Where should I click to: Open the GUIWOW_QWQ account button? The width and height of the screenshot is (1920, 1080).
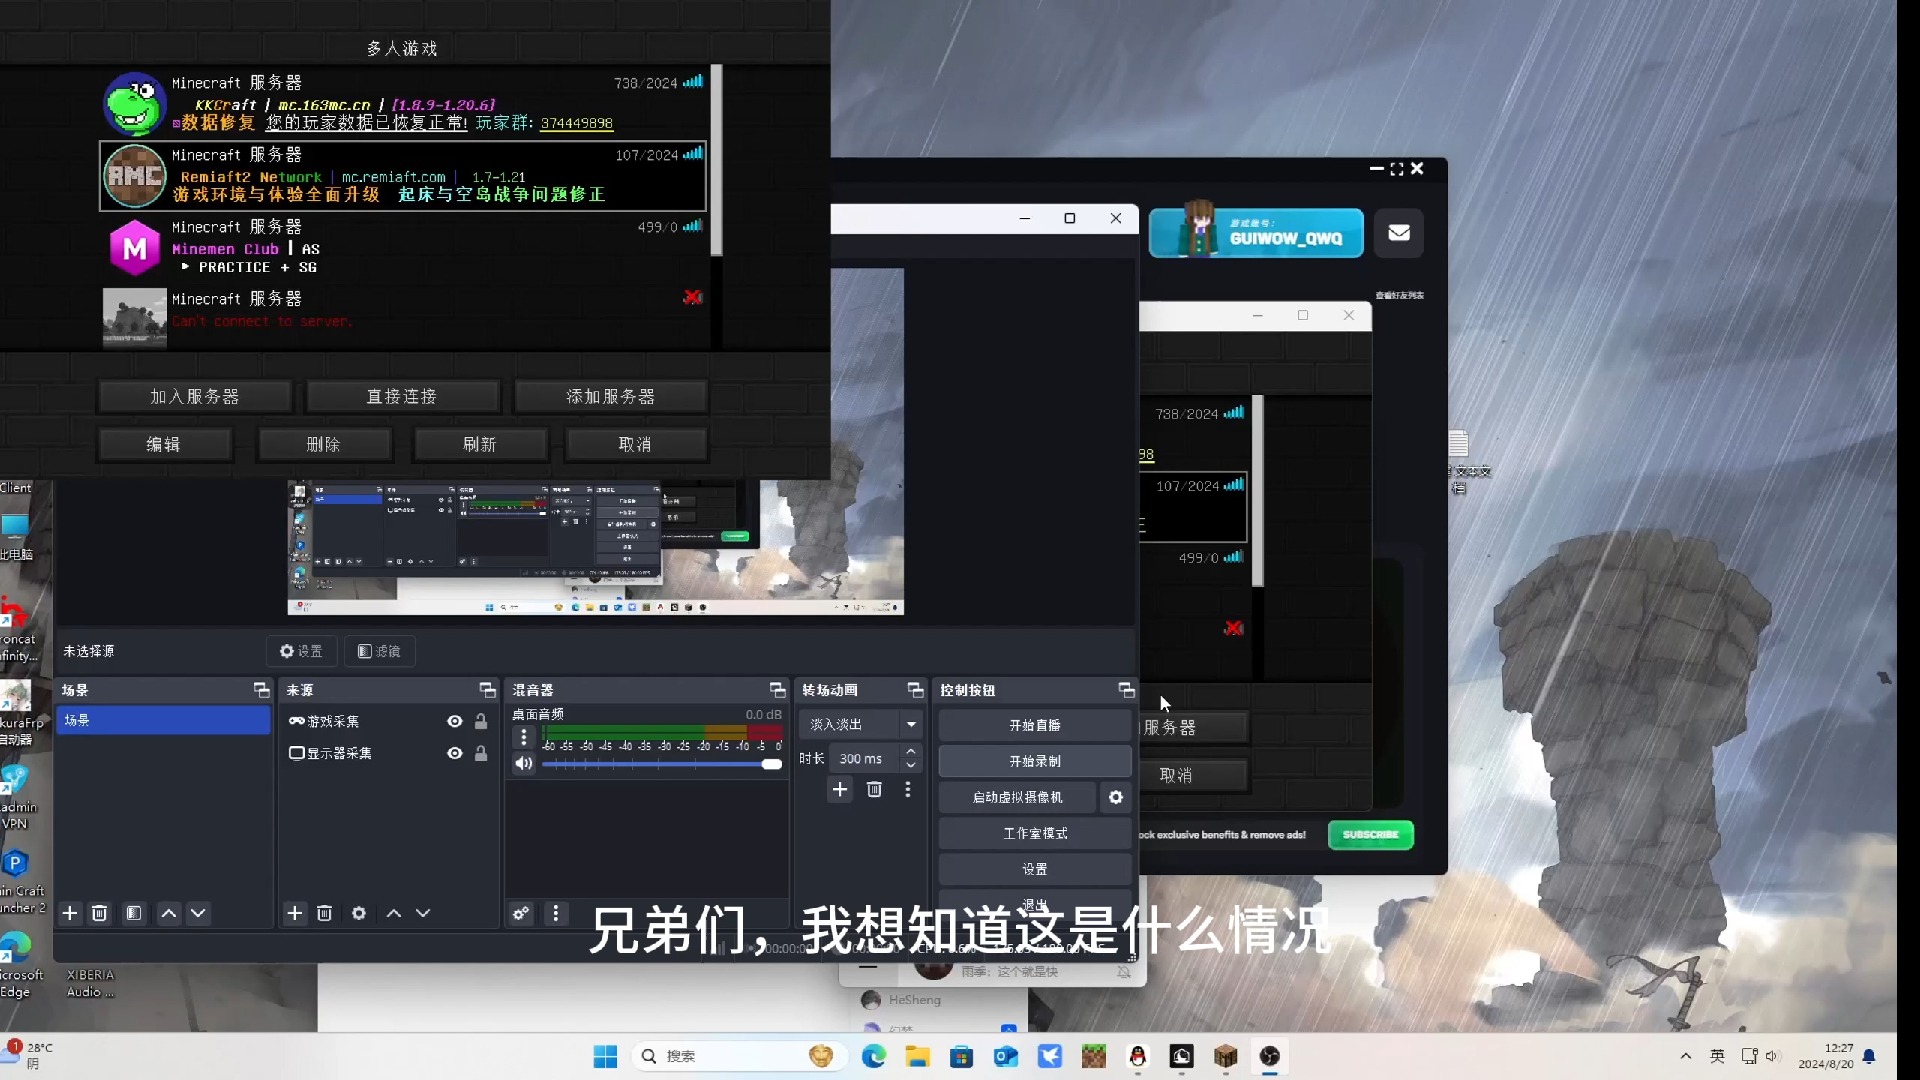click(x=1256, y=233)
